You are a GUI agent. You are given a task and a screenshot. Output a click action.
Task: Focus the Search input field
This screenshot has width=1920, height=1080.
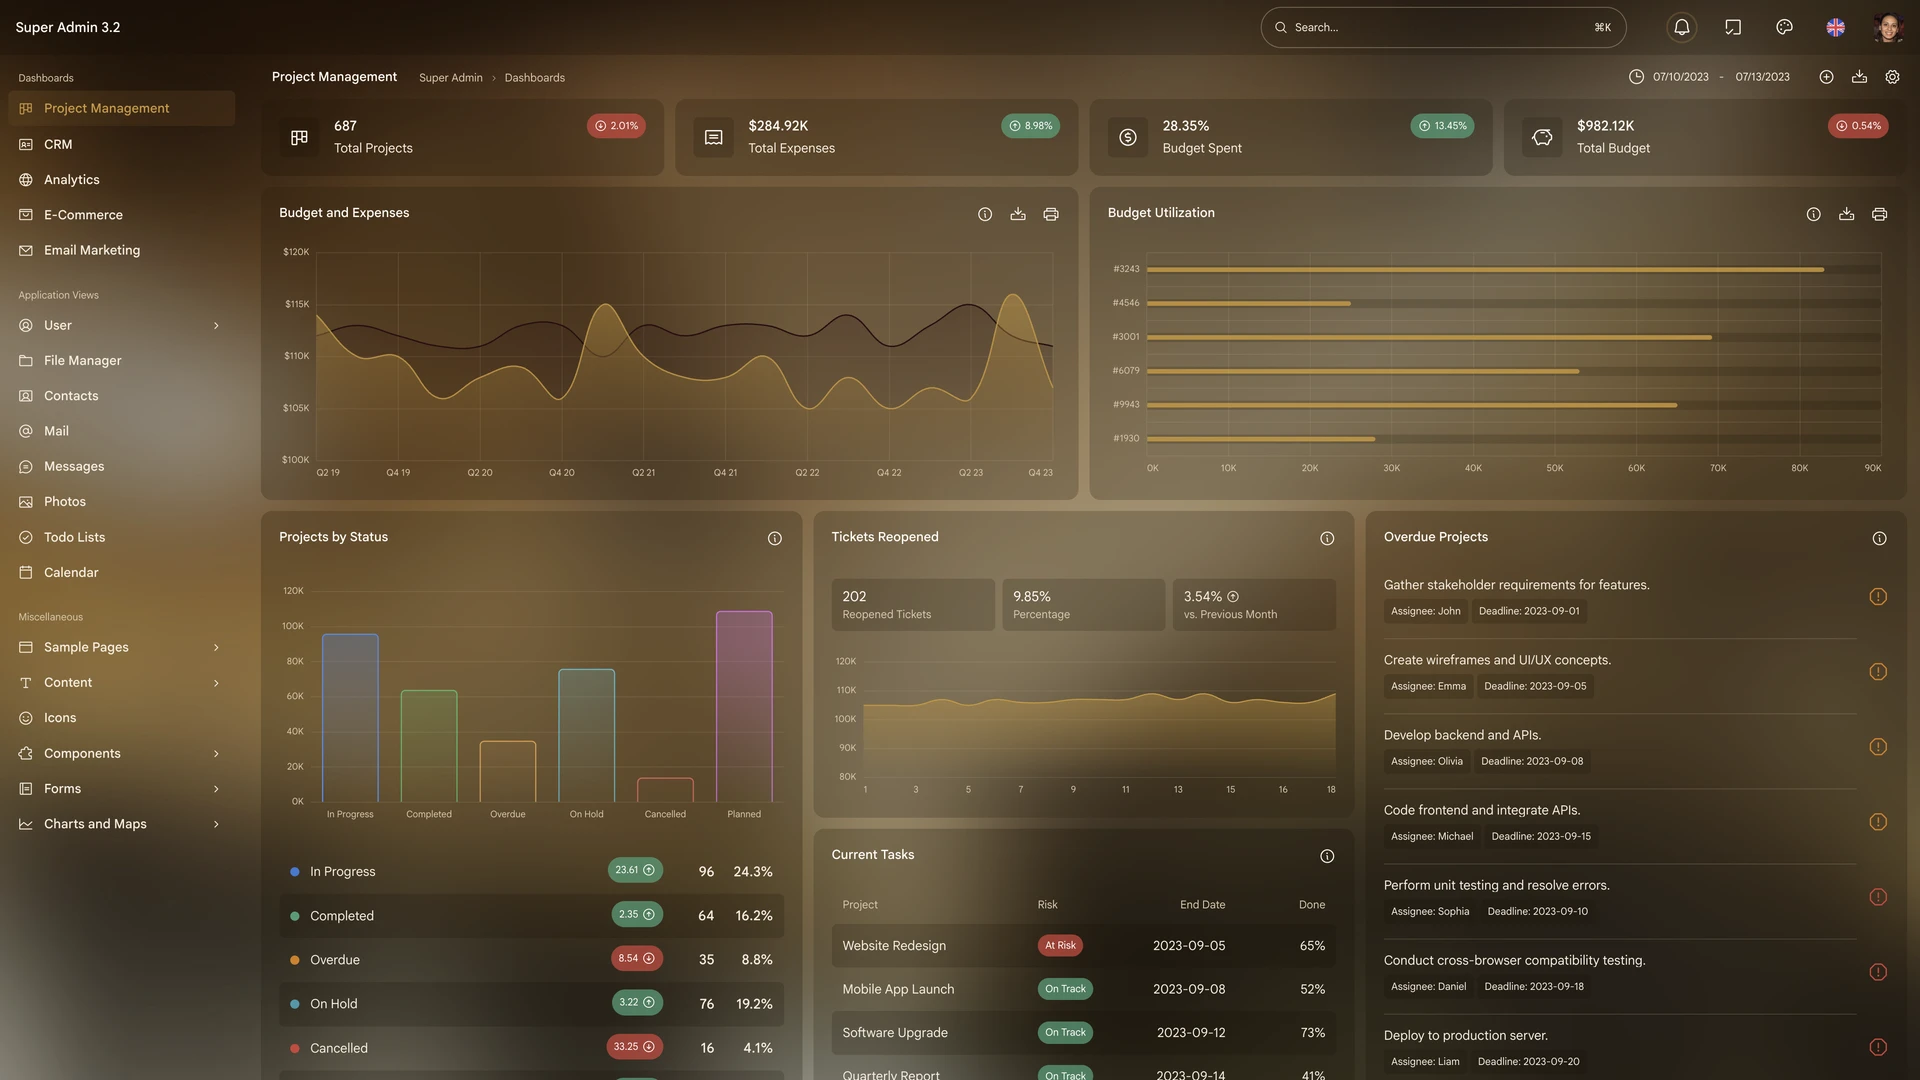pyautogui.click(x=1443, y=27)
